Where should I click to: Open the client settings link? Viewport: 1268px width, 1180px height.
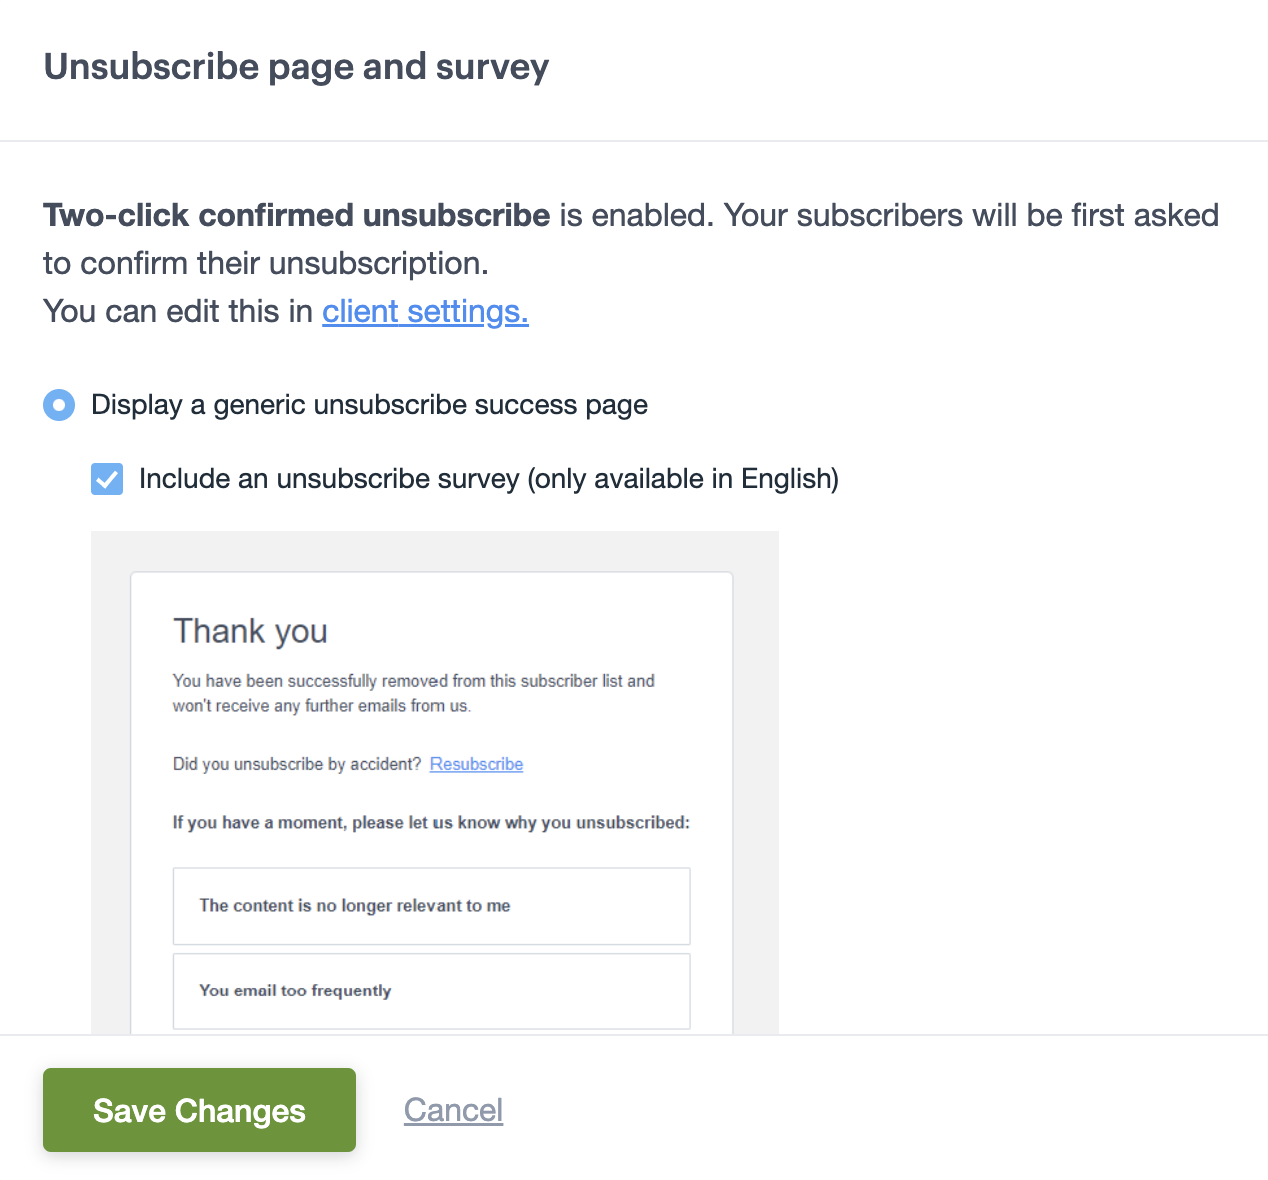point(425,311)
